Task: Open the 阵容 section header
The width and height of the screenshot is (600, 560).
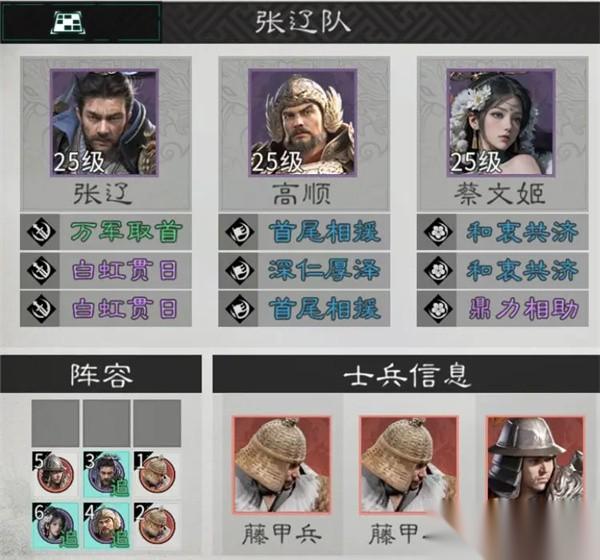Action: [101, 374]
